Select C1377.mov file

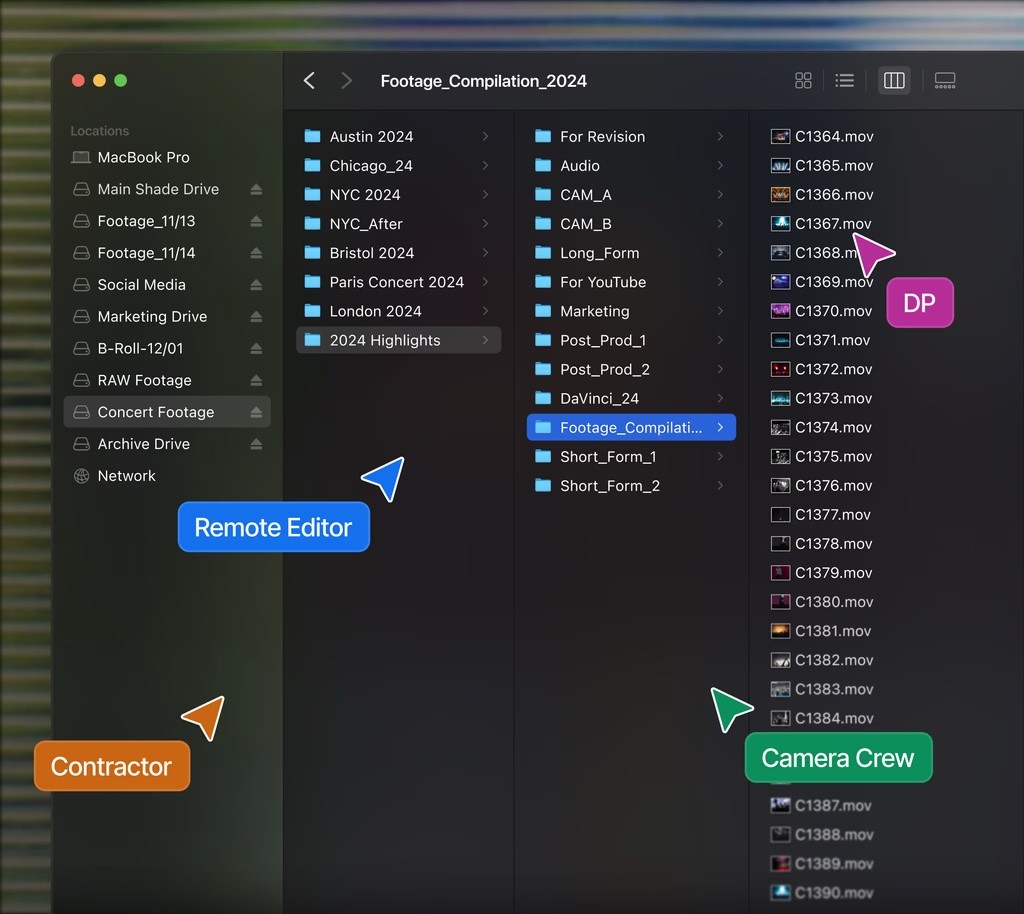point(822,514)
